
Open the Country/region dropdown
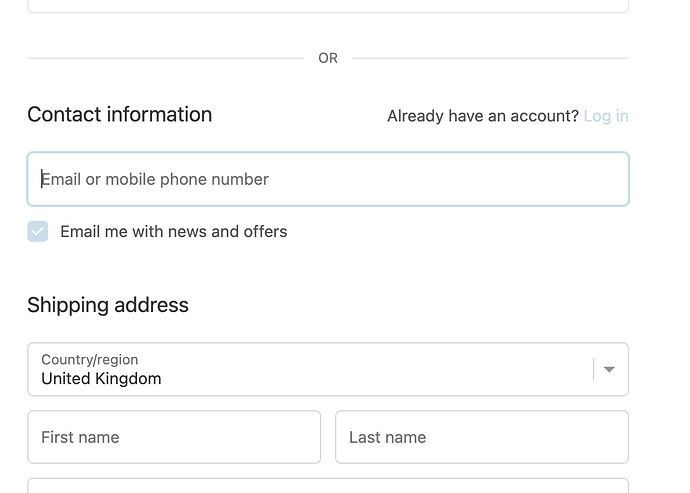coord(310,369)
